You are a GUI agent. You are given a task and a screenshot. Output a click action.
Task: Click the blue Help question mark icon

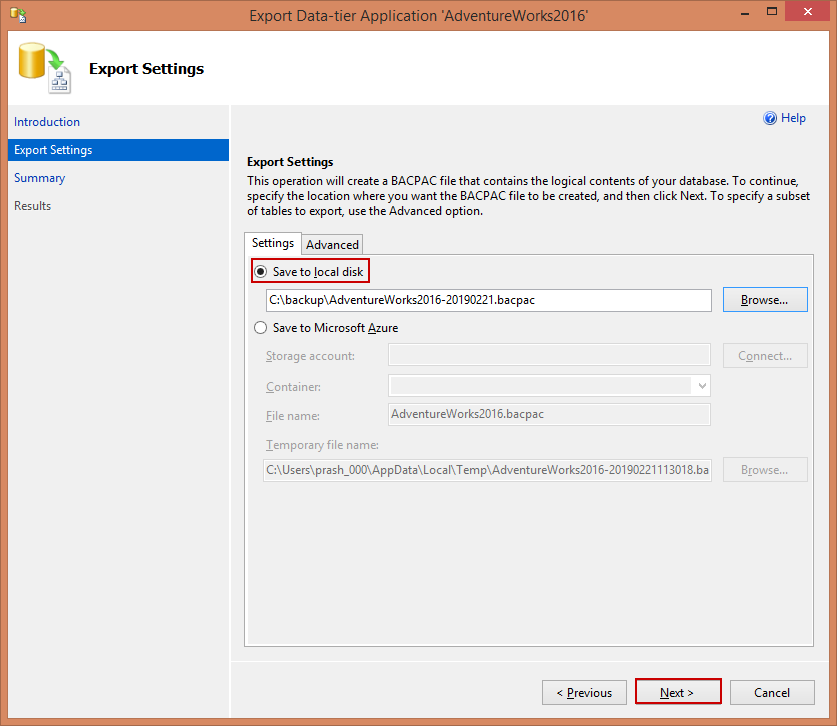[x=770, y=118]
